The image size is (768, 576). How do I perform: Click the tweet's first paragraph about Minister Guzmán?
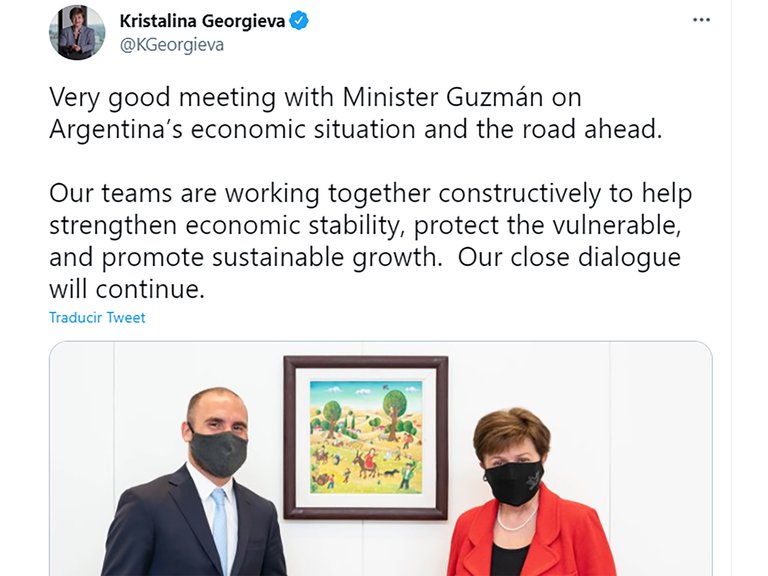pyautogui.click(x=356, y=113)
